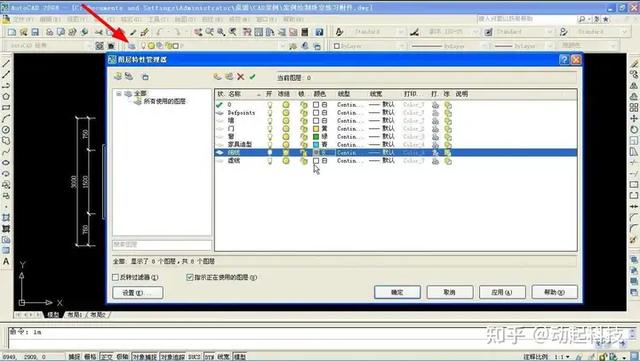Viewport: 640px width, 361px height.
Task: Click the 确定 button
Action: 397,292
